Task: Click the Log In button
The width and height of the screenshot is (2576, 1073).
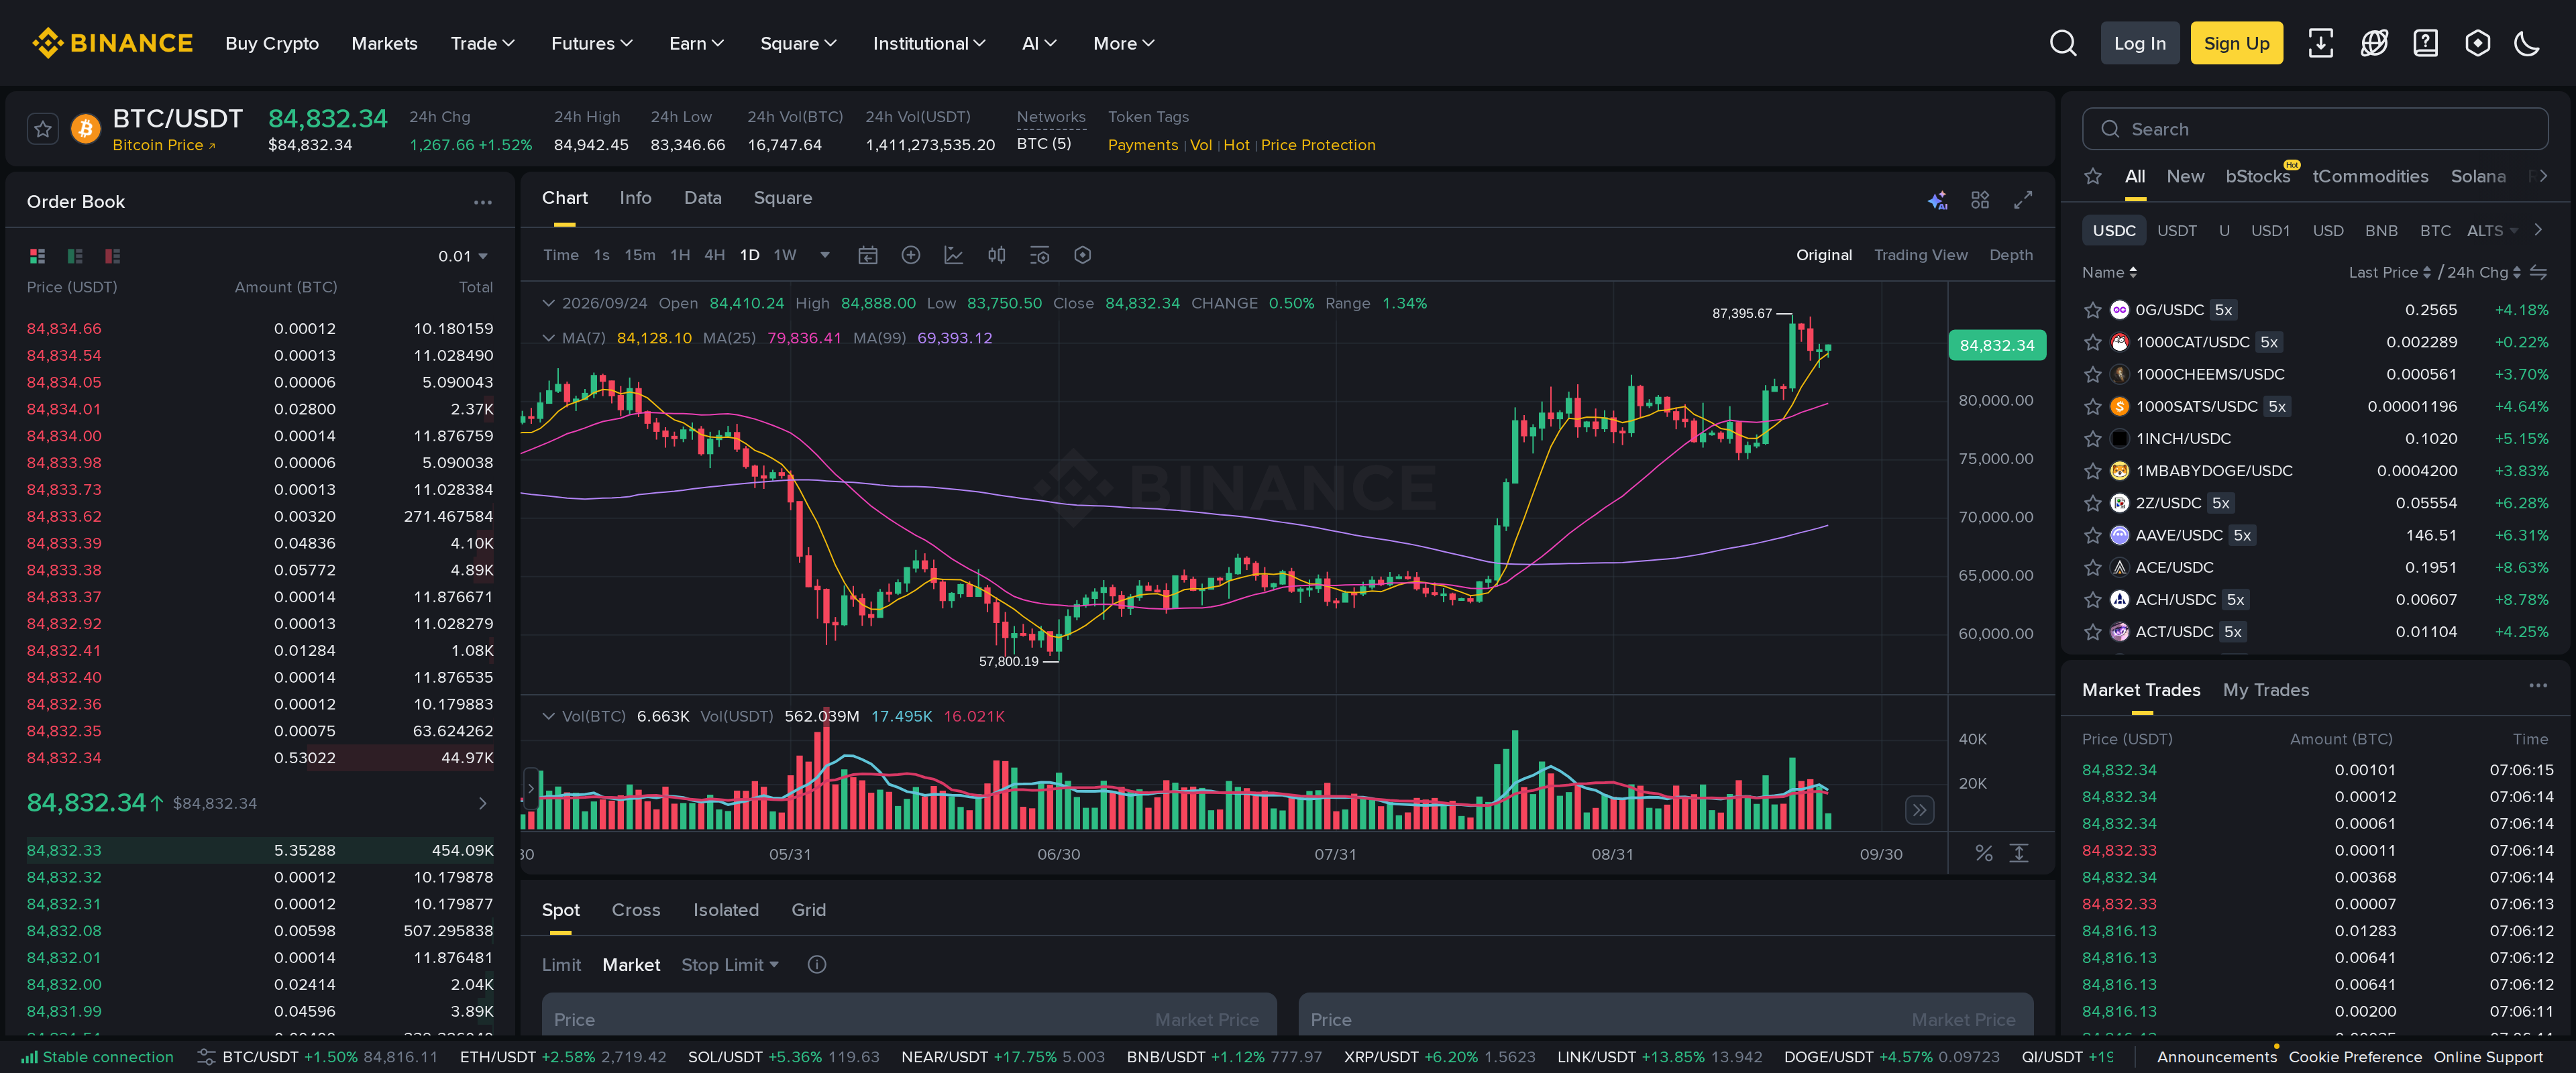Action: click(2139, 43)
